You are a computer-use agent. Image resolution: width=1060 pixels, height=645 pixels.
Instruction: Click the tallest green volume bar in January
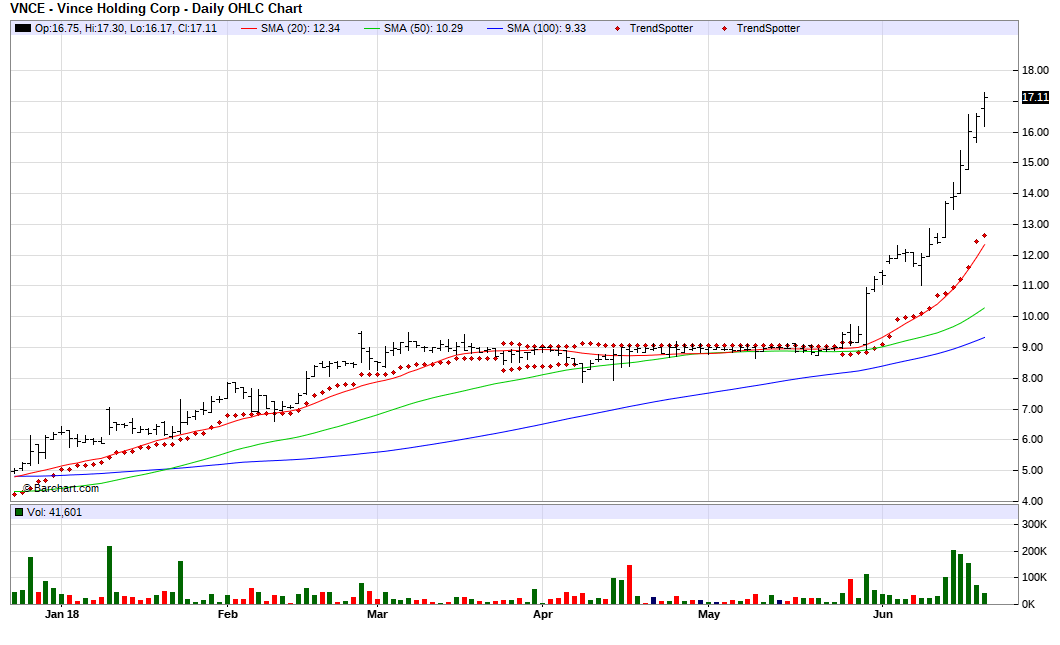[x=110, y=575]
